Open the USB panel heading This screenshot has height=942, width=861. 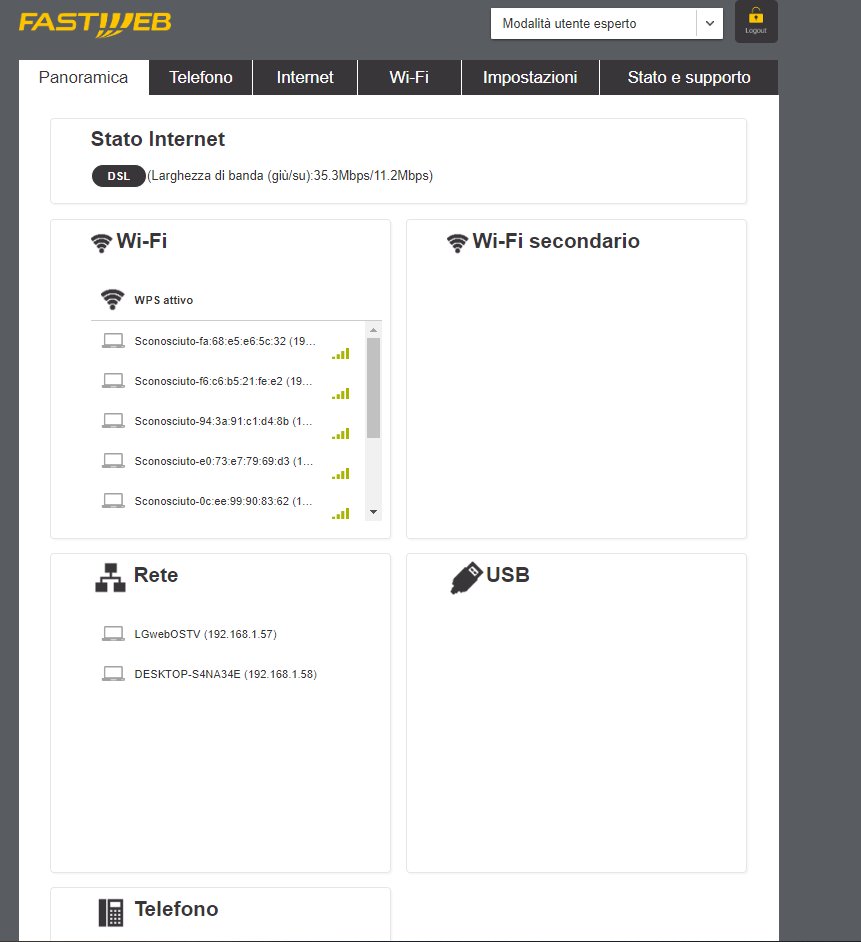(x=508, y=575)
